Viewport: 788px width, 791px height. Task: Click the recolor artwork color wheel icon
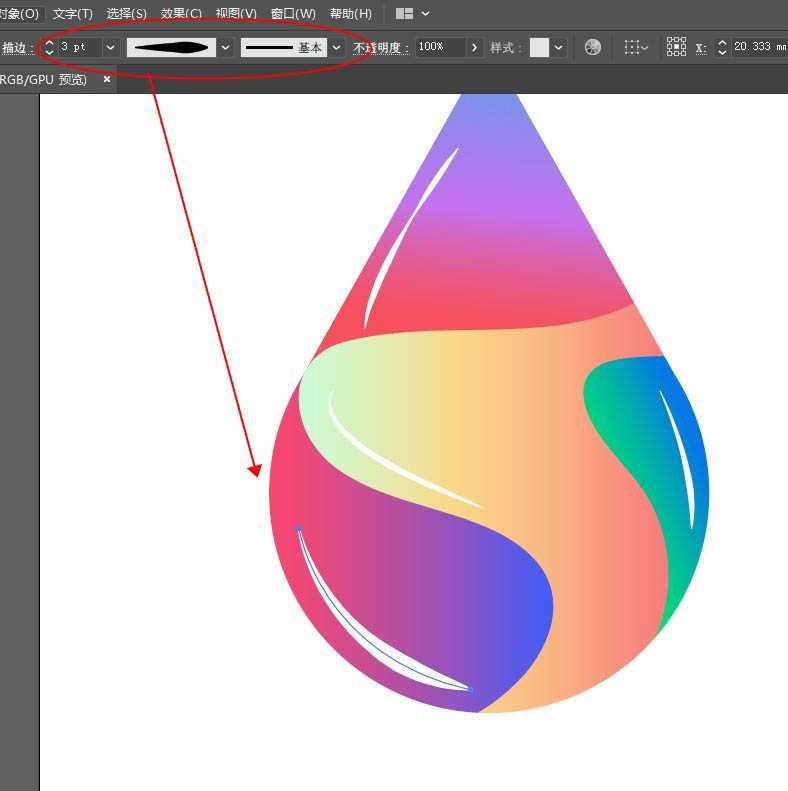593,47
